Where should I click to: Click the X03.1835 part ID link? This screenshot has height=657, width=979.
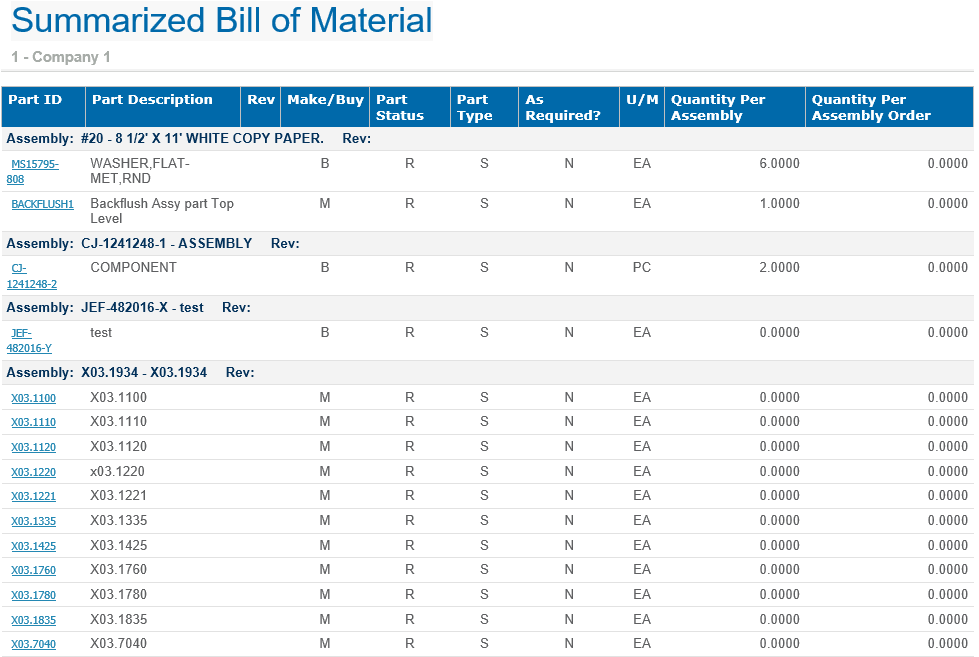pyautogui.click(x=33, y=620)
